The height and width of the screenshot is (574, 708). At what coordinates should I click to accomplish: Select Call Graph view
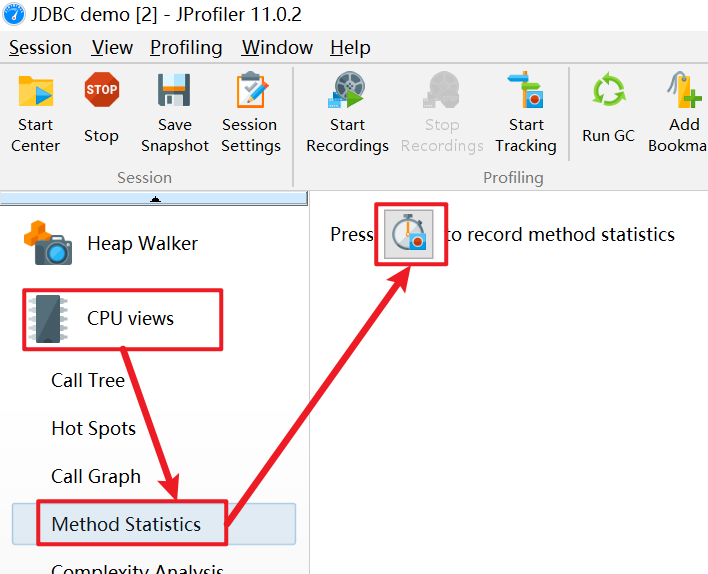tap(96, 476)
